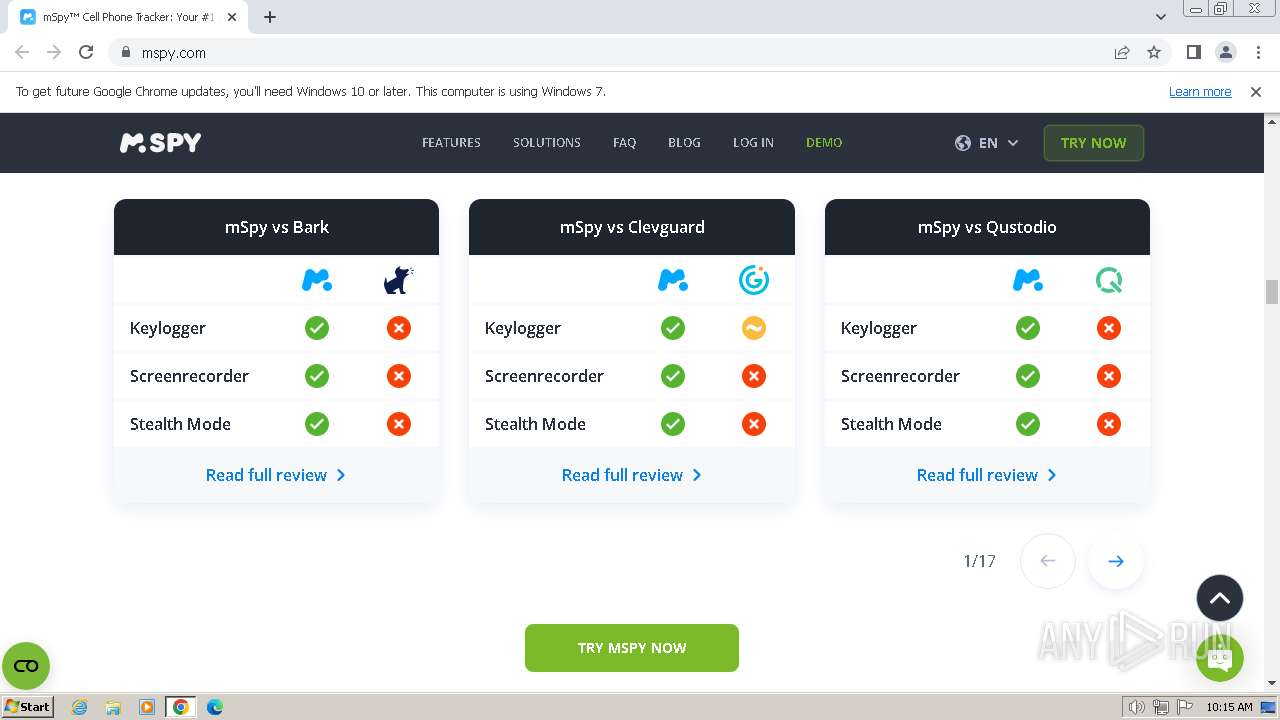Open FAQ page from nav
The image size is (1280, 720).
pos(624,143)
